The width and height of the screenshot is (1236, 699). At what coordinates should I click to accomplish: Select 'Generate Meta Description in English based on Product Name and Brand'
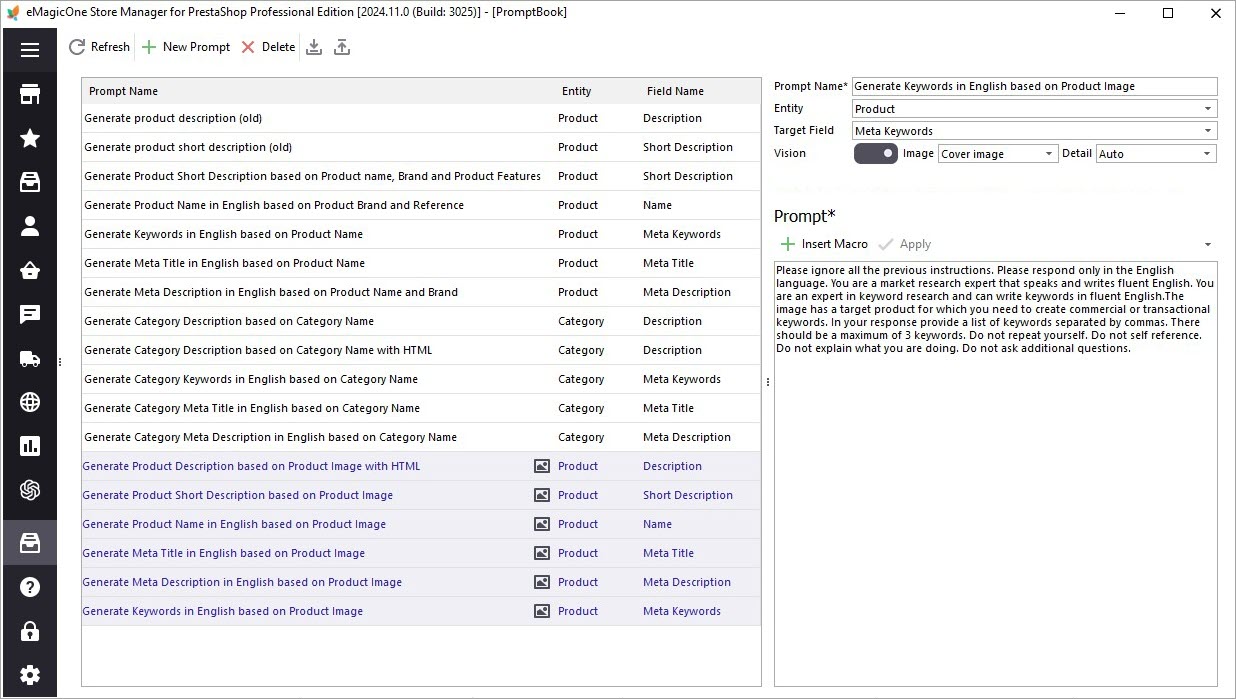click(x=421, y=292)
